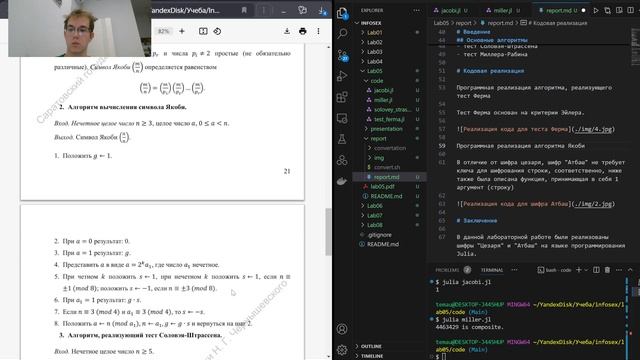Kill the terminal with trash icon
The image size is (640, 360).
(607, 270)
